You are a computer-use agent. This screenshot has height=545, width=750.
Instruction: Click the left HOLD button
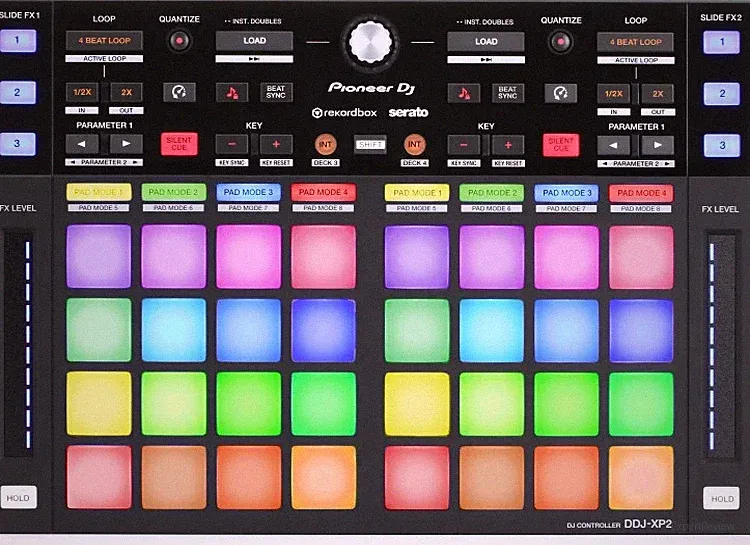(x=18, y=498)
